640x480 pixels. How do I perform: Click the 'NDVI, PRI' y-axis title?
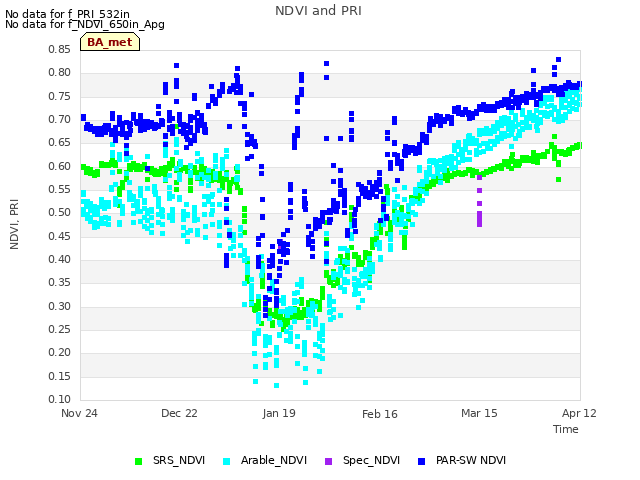point(14,224)
